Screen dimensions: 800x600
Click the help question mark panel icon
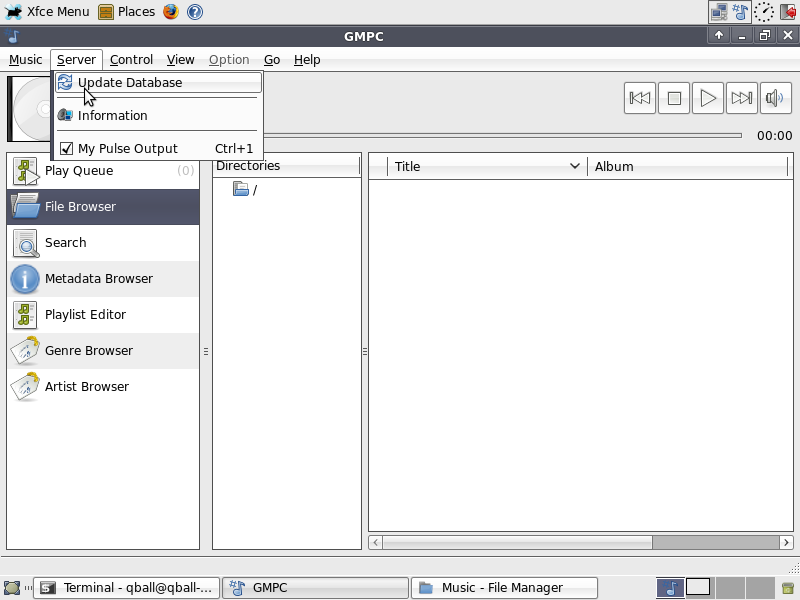click(x=195, y=11)
